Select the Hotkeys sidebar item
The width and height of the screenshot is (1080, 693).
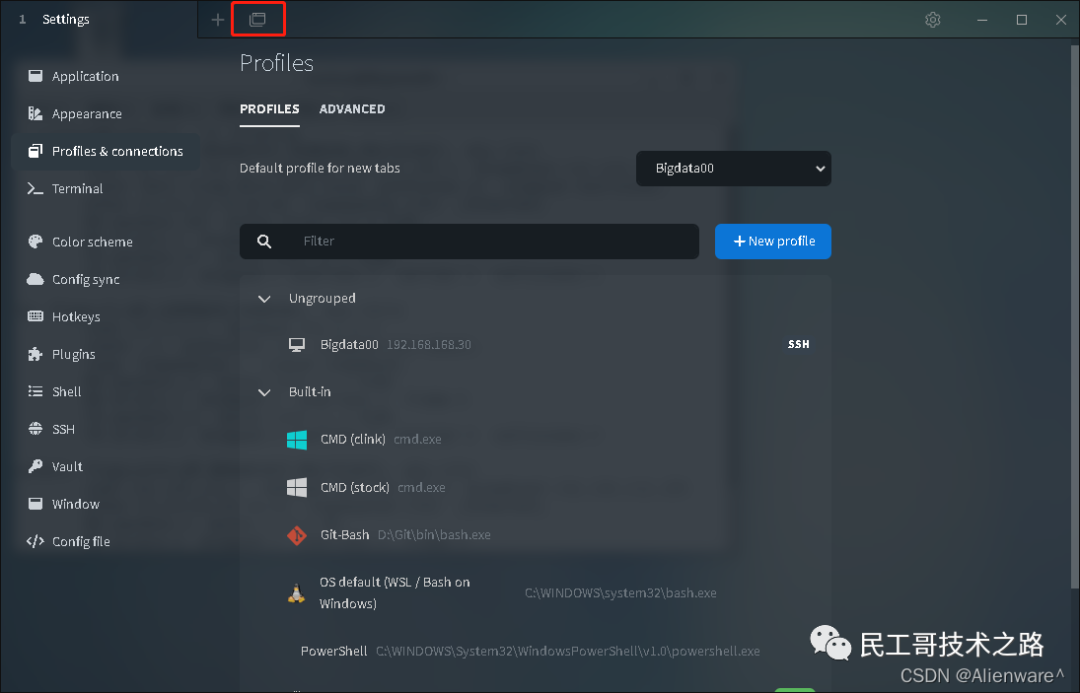(74, 316)
